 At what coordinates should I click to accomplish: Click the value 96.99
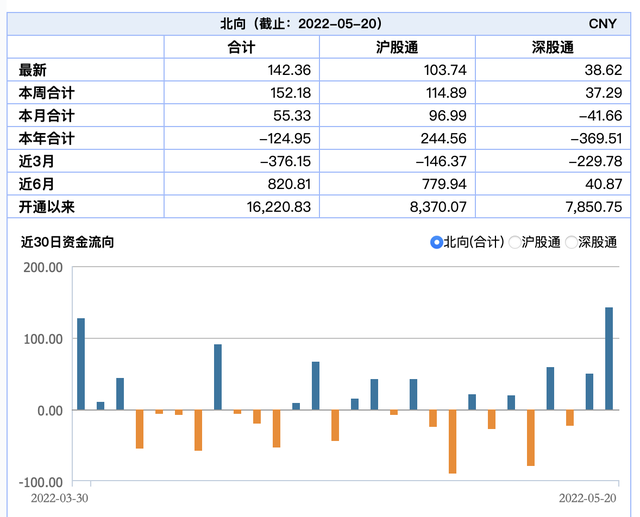coord(447,115)
